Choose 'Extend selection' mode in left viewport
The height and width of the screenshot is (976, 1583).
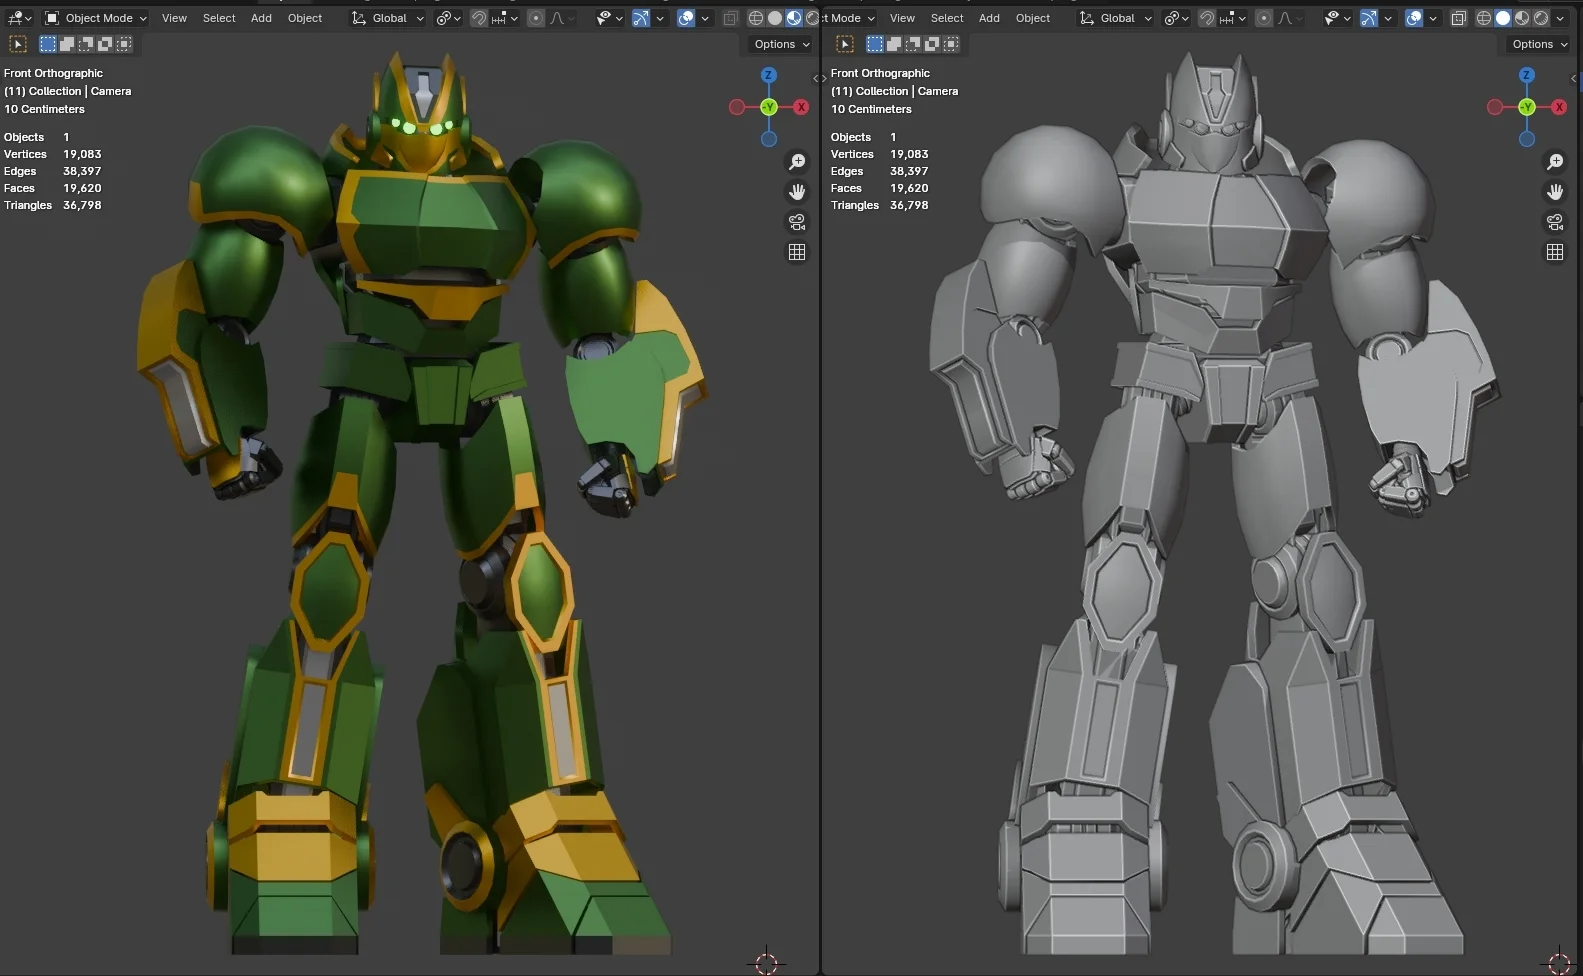click(x=67, y=44)
